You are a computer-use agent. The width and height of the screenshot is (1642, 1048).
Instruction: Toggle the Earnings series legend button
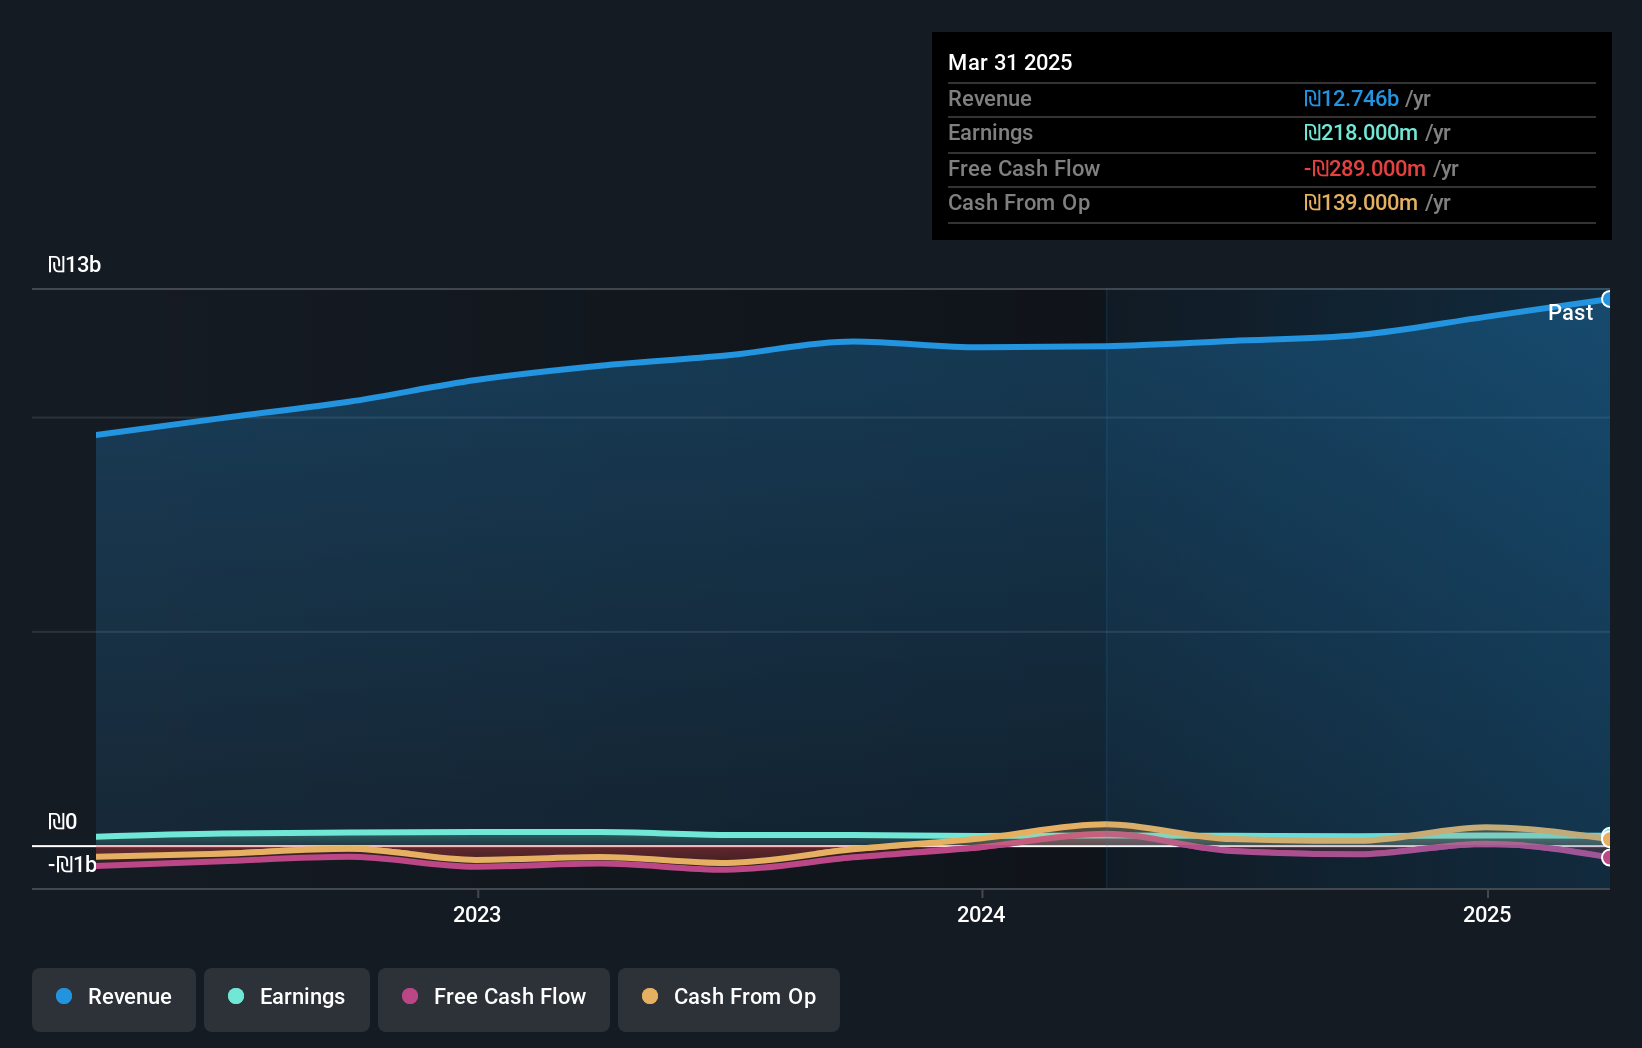287,999
